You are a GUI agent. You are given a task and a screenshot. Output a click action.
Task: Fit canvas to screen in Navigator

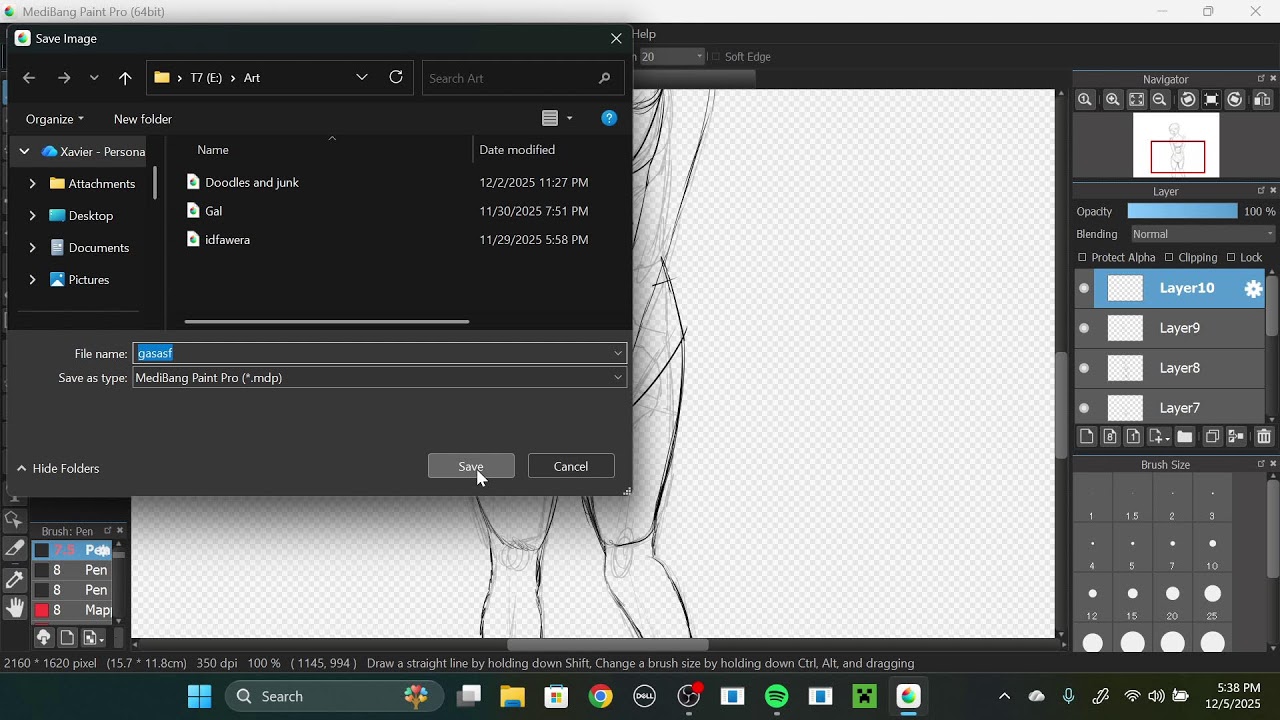1136,100
